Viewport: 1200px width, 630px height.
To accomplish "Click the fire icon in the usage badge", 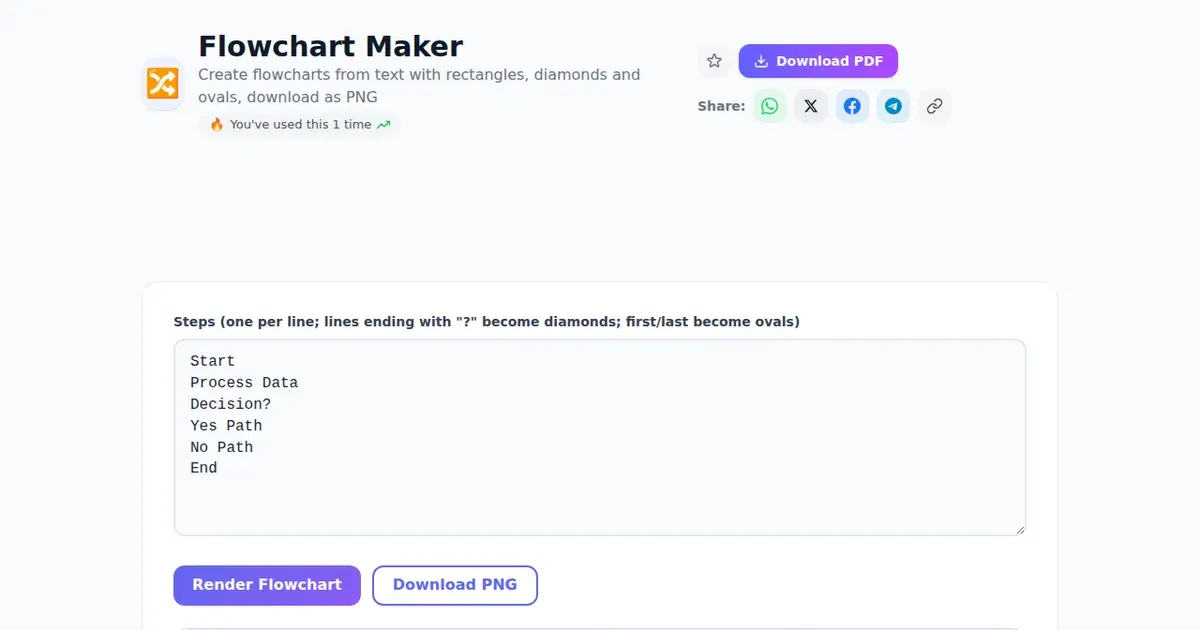I will click(x=217, y=125).
